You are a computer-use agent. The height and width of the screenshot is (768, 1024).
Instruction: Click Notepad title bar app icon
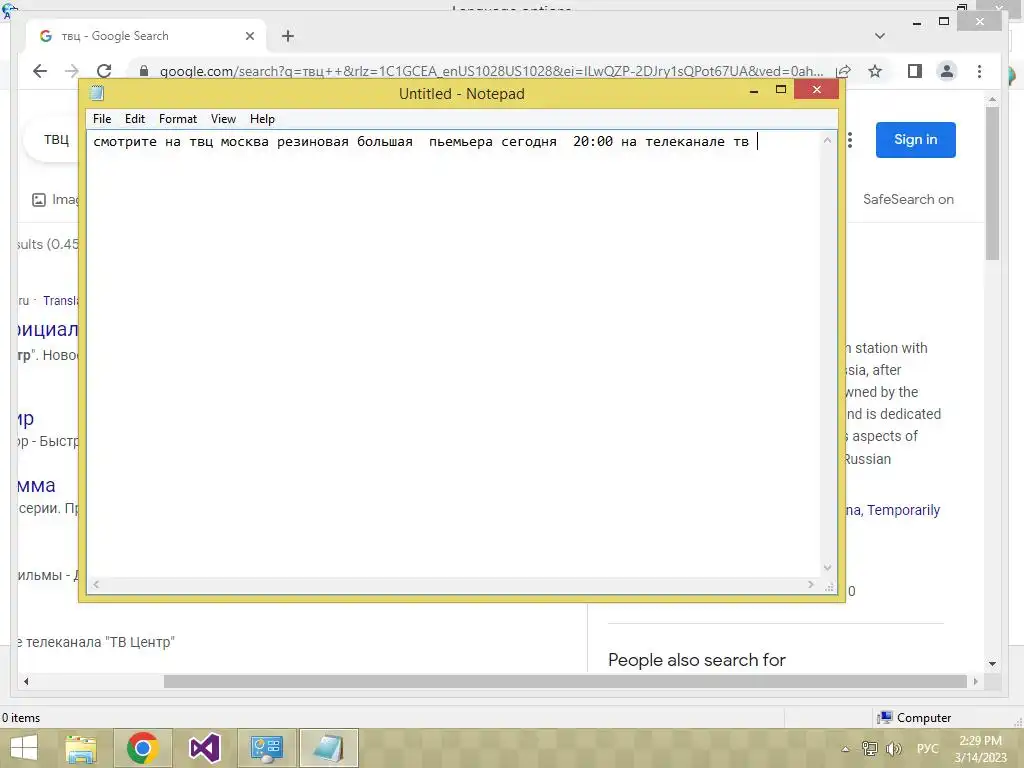[x=97, y=93]
